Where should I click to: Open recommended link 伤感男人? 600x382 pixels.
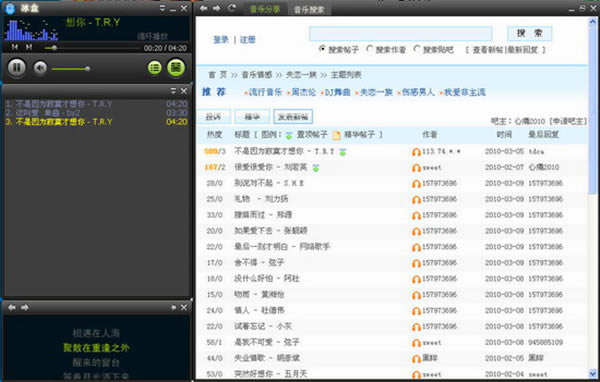point(418,92)
